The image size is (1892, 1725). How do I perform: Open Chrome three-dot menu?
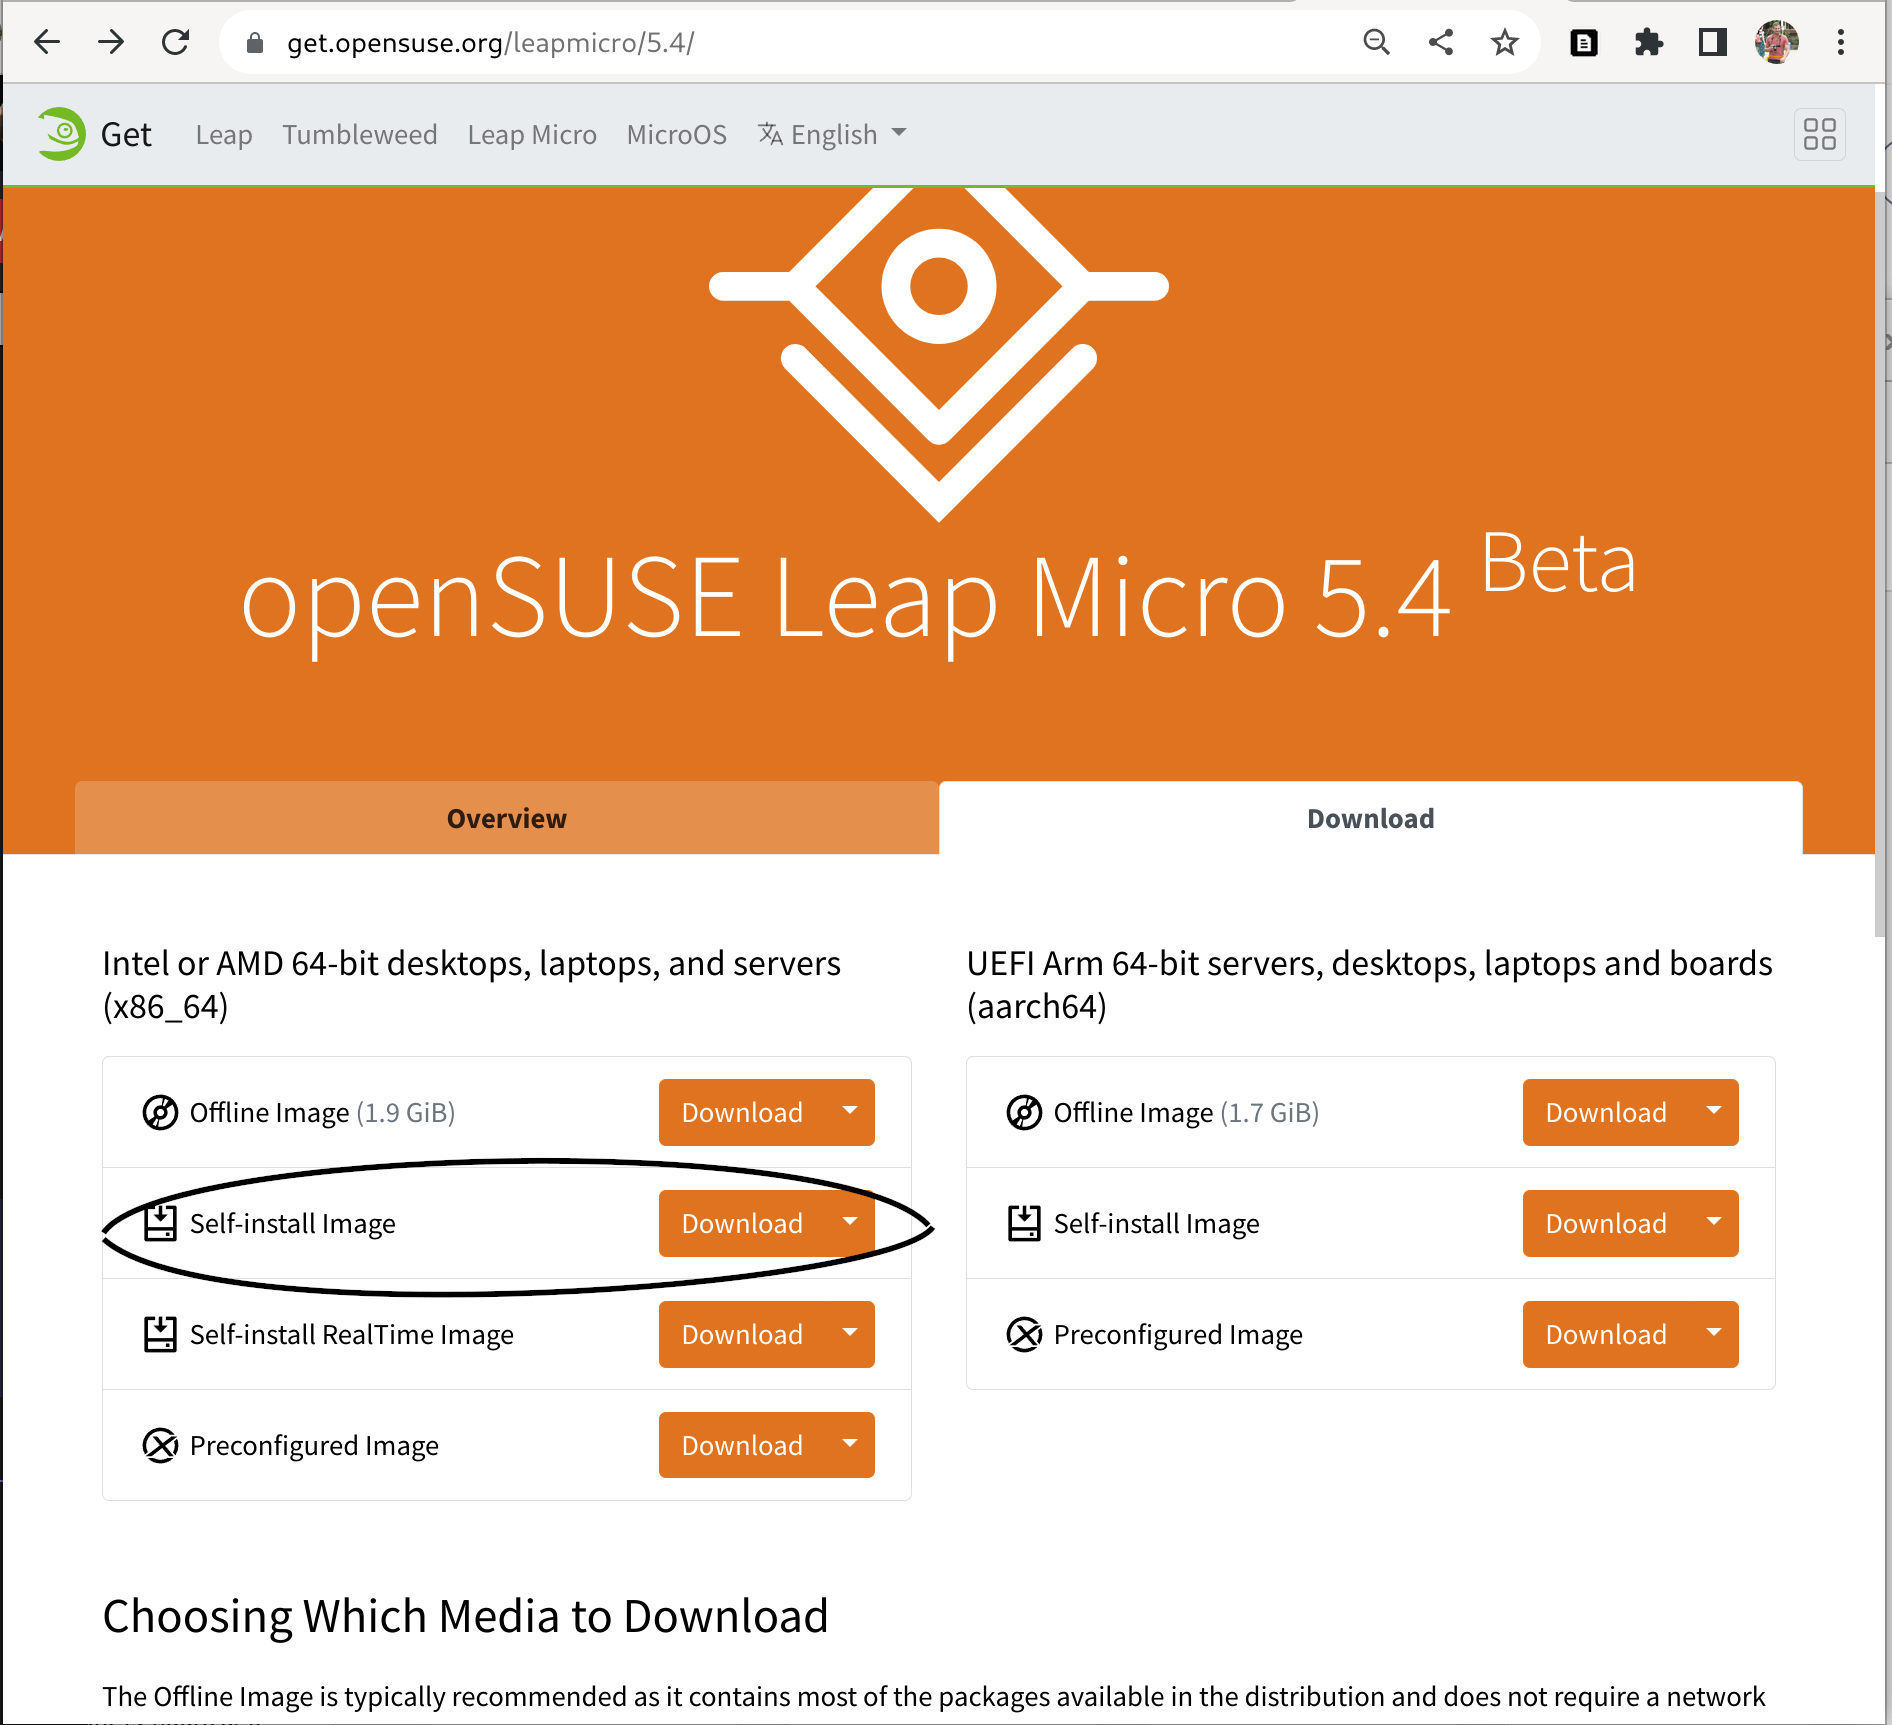tap(1840, 42)
